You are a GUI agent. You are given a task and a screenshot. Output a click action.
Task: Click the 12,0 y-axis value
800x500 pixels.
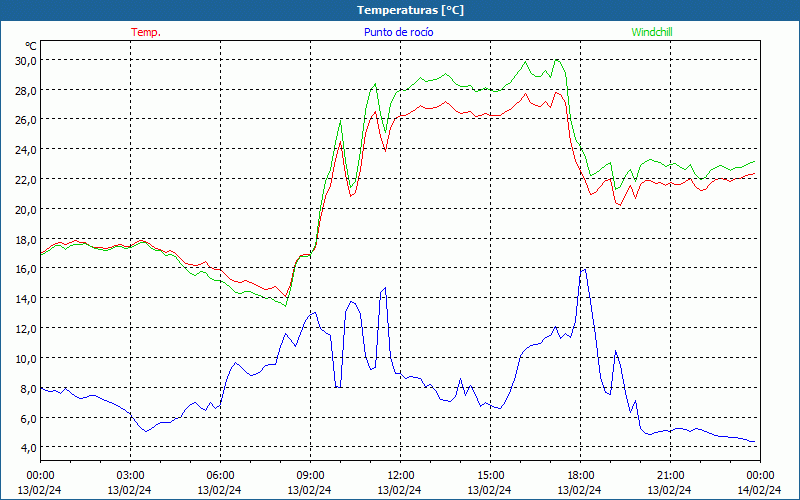(x=26, y=329)
